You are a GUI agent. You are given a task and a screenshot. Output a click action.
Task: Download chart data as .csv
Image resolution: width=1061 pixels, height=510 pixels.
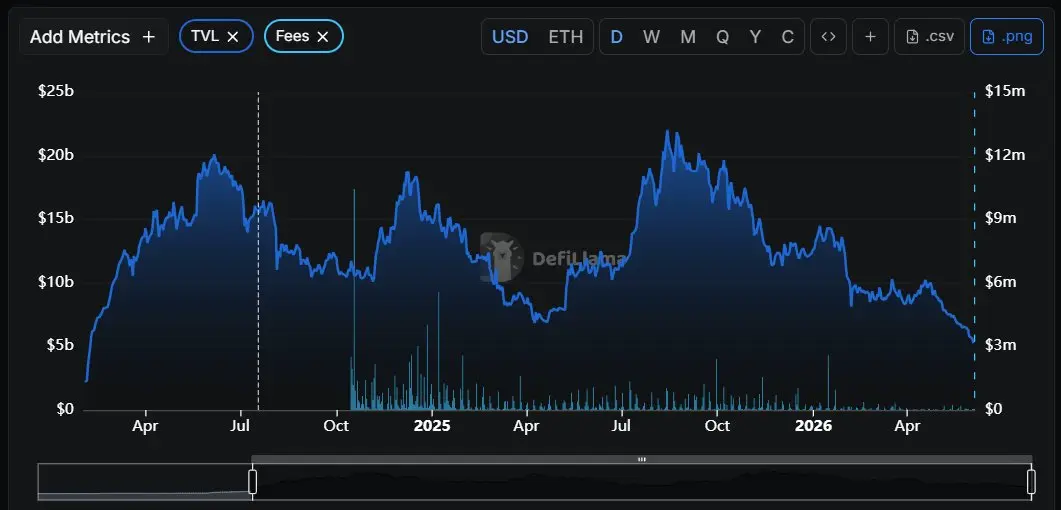929,37
